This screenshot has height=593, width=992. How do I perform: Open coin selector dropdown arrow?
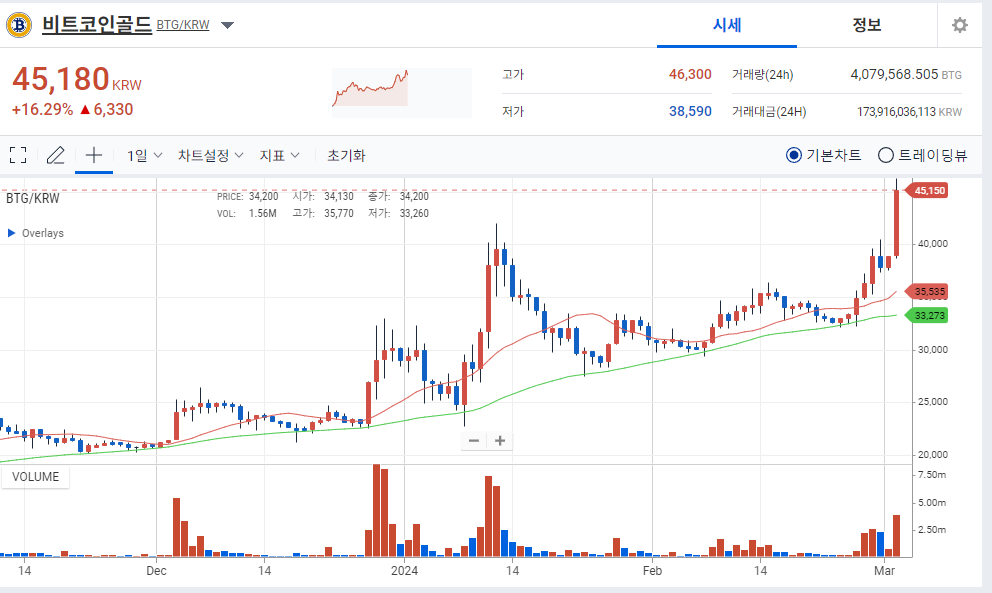point(227,25)
